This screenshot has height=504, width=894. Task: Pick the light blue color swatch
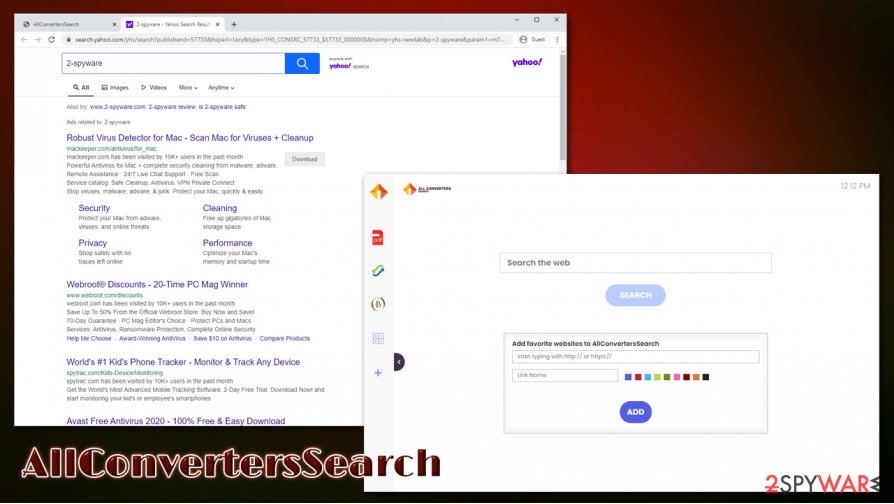click(648, 377)
